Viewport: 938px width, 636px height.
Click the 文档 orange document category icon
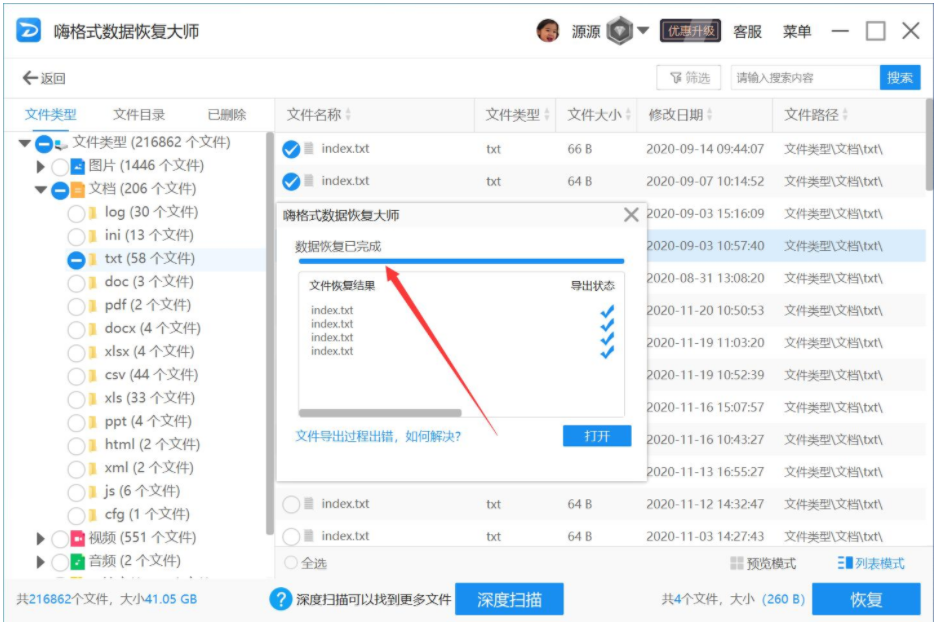pyautogui.click(x=78, y=190)
